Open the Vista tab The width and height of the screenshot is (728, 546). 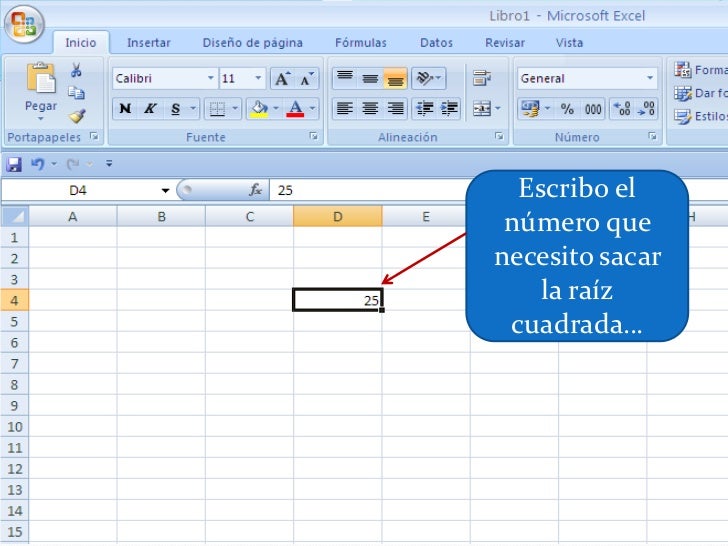click(x=569, y=43)
